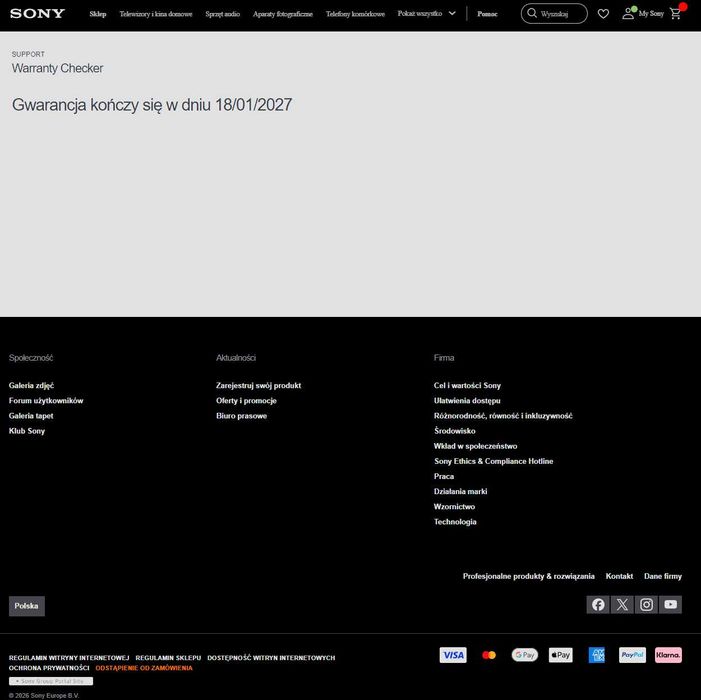Open the shopping cart icon
701x700 pixels.
click(676, 14)
